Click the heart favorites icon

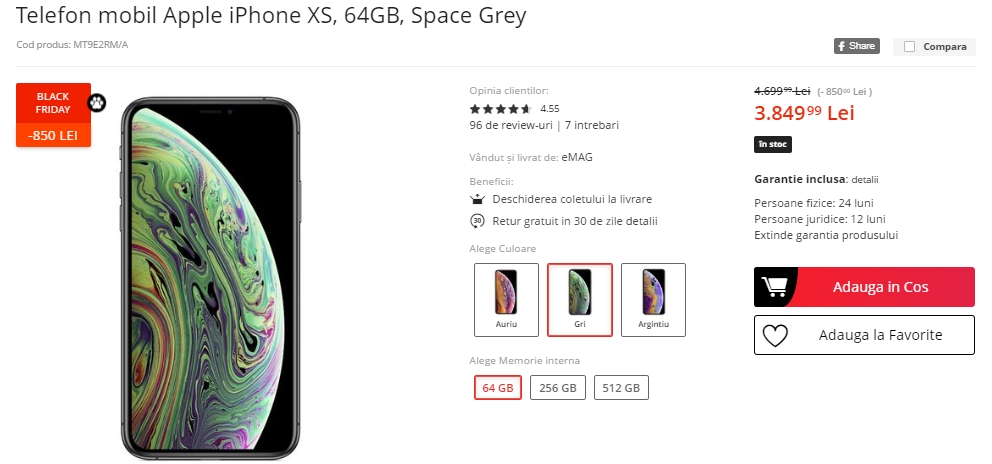click(x=775, y=336)
